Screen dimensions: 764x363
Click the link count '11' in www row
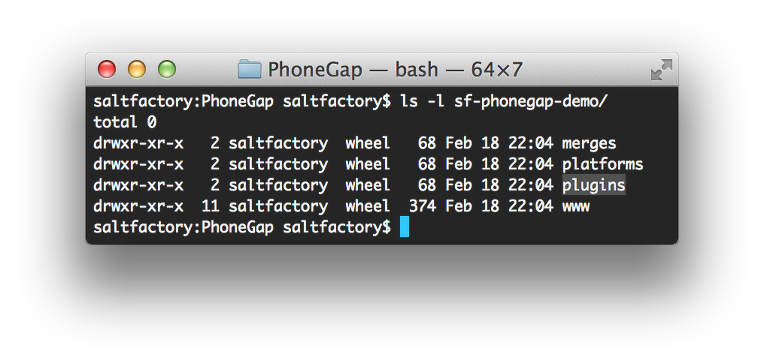point(210,206)
